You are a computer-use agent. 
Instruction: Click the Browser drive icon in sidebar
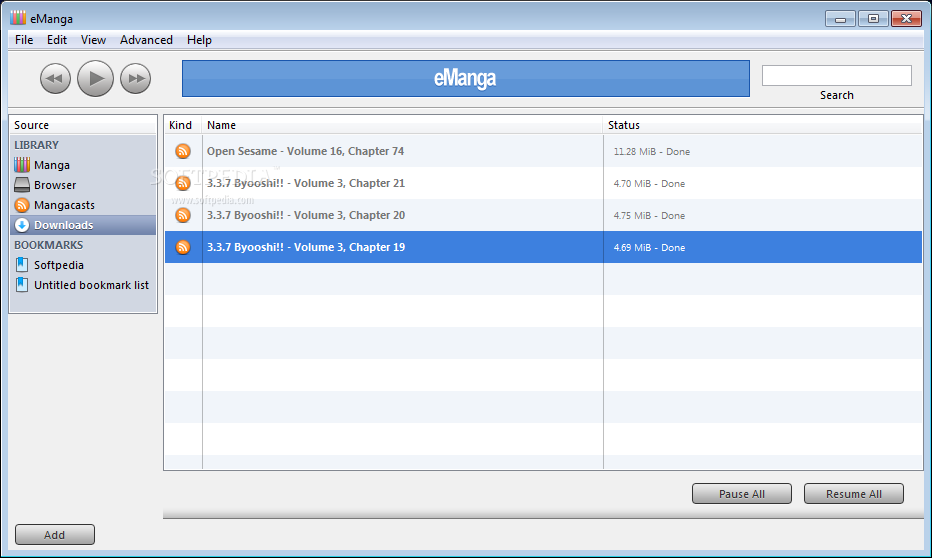[22, 185]
